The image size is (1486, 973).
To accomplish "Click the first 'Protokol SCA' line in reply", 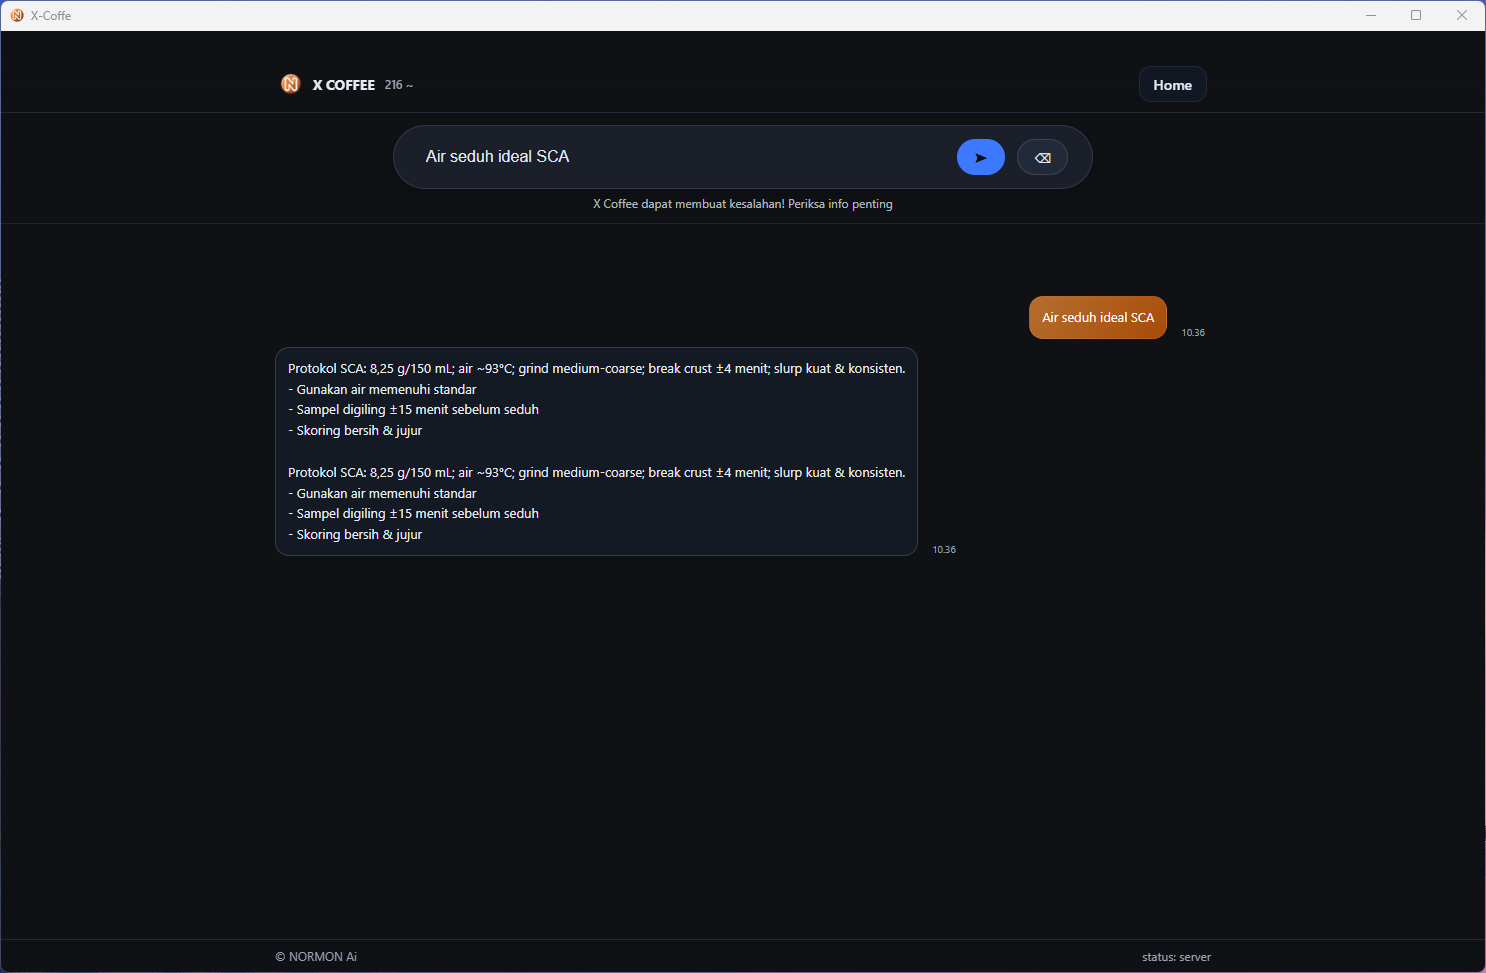I will pyautogui.click(x=596, y=369).
